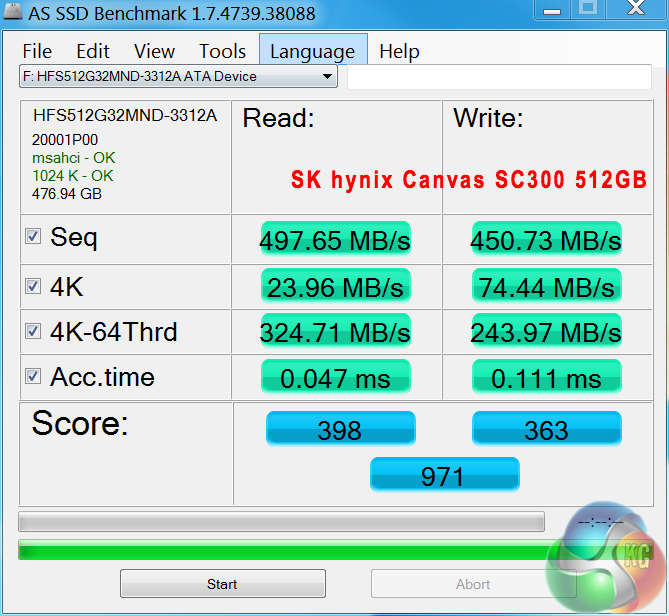
Task: Click the Abort button
Action: click(x=473, y=584)
